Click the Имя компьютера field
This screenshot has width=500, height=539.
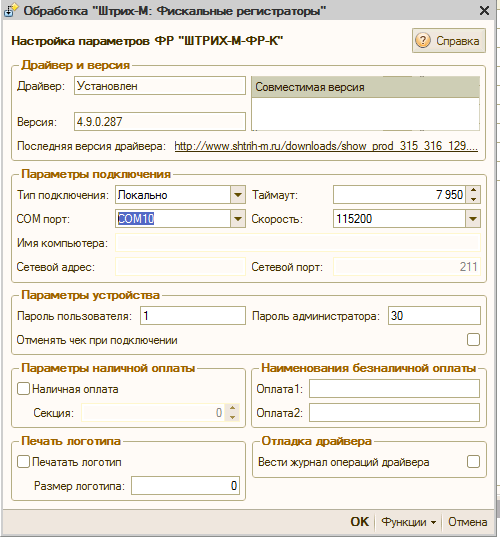pyautogui.click(x=298, y=243)
